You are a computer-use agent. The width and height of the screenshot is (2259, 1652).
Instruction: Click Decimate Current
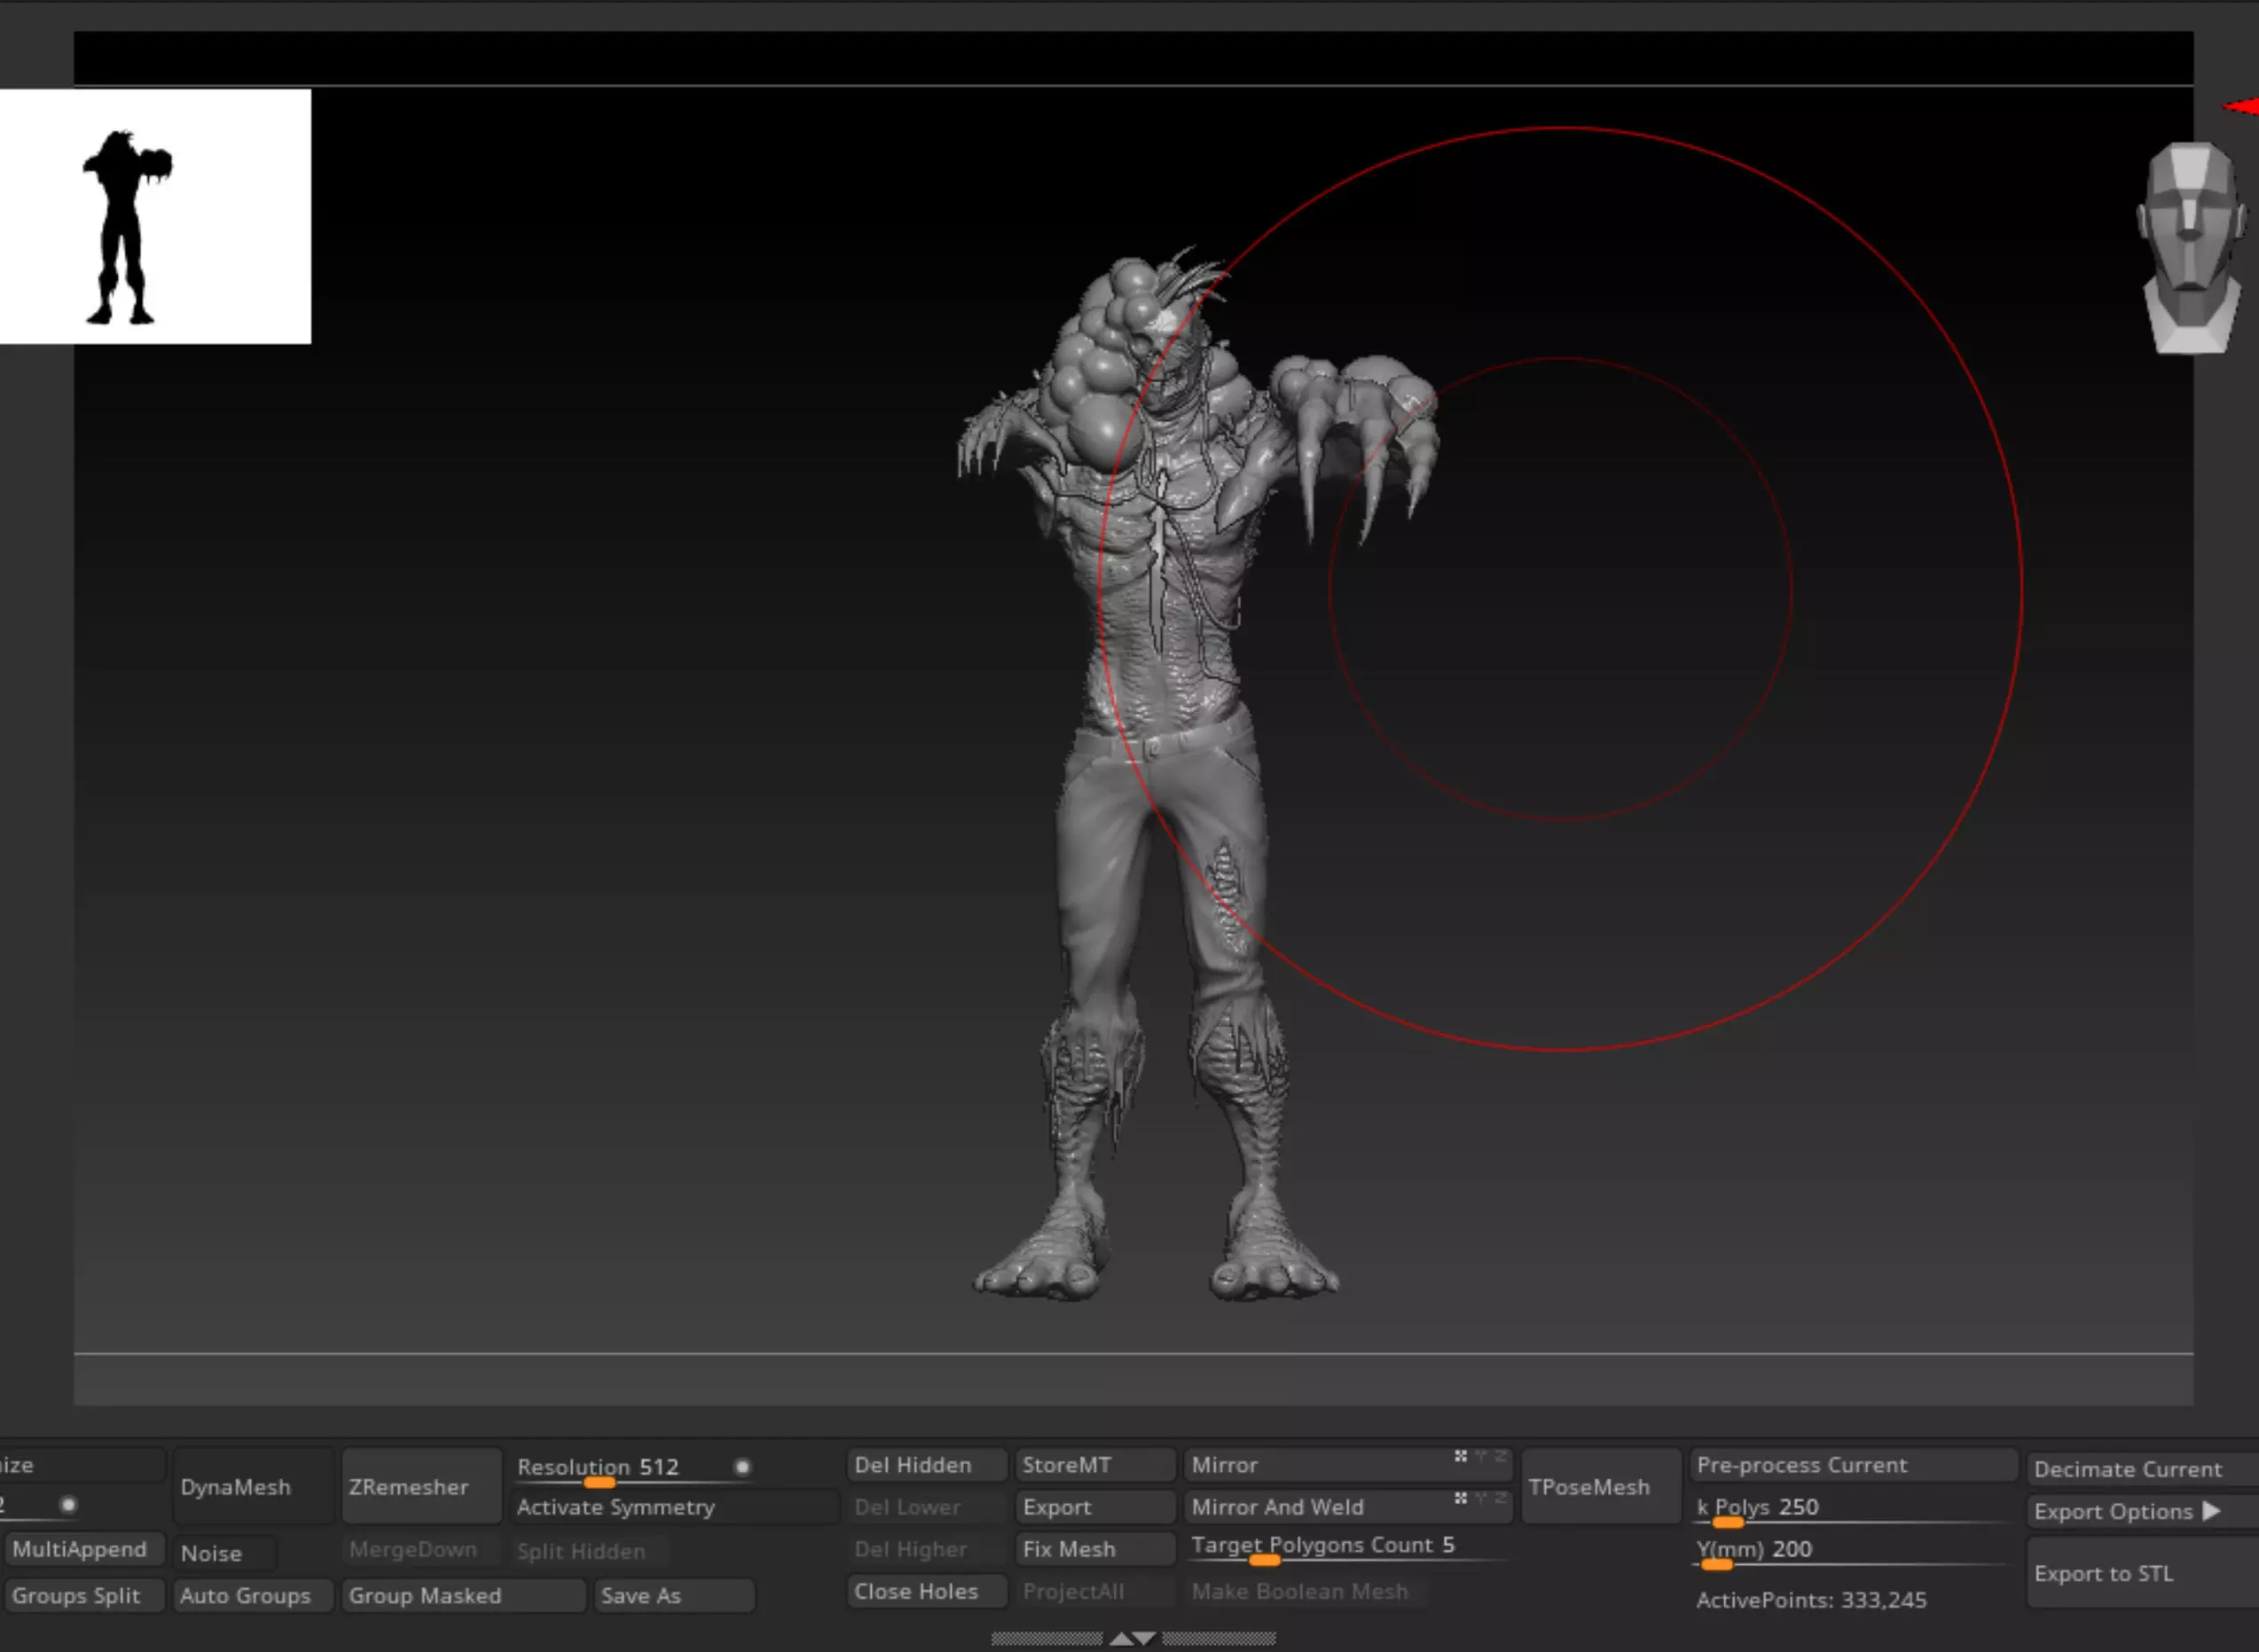click(2142, 1469)
